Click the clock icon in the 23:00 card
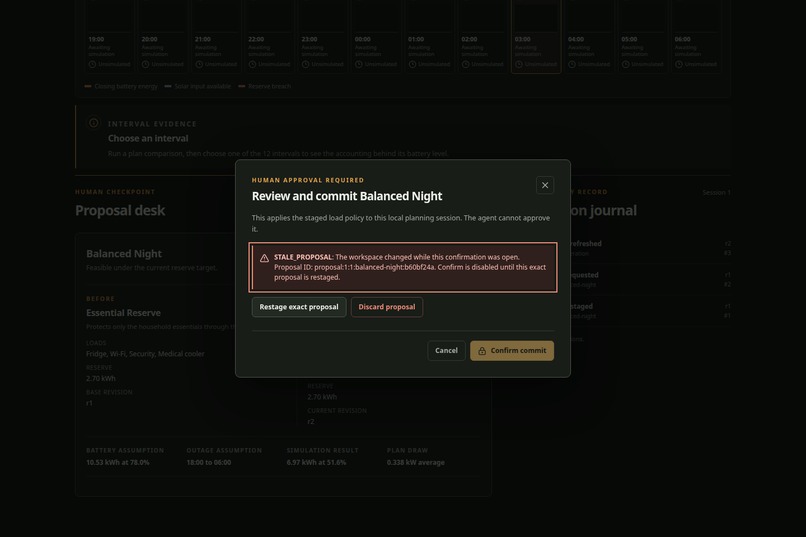Viewport: 806px width, 537px height. tap(306, 64)
